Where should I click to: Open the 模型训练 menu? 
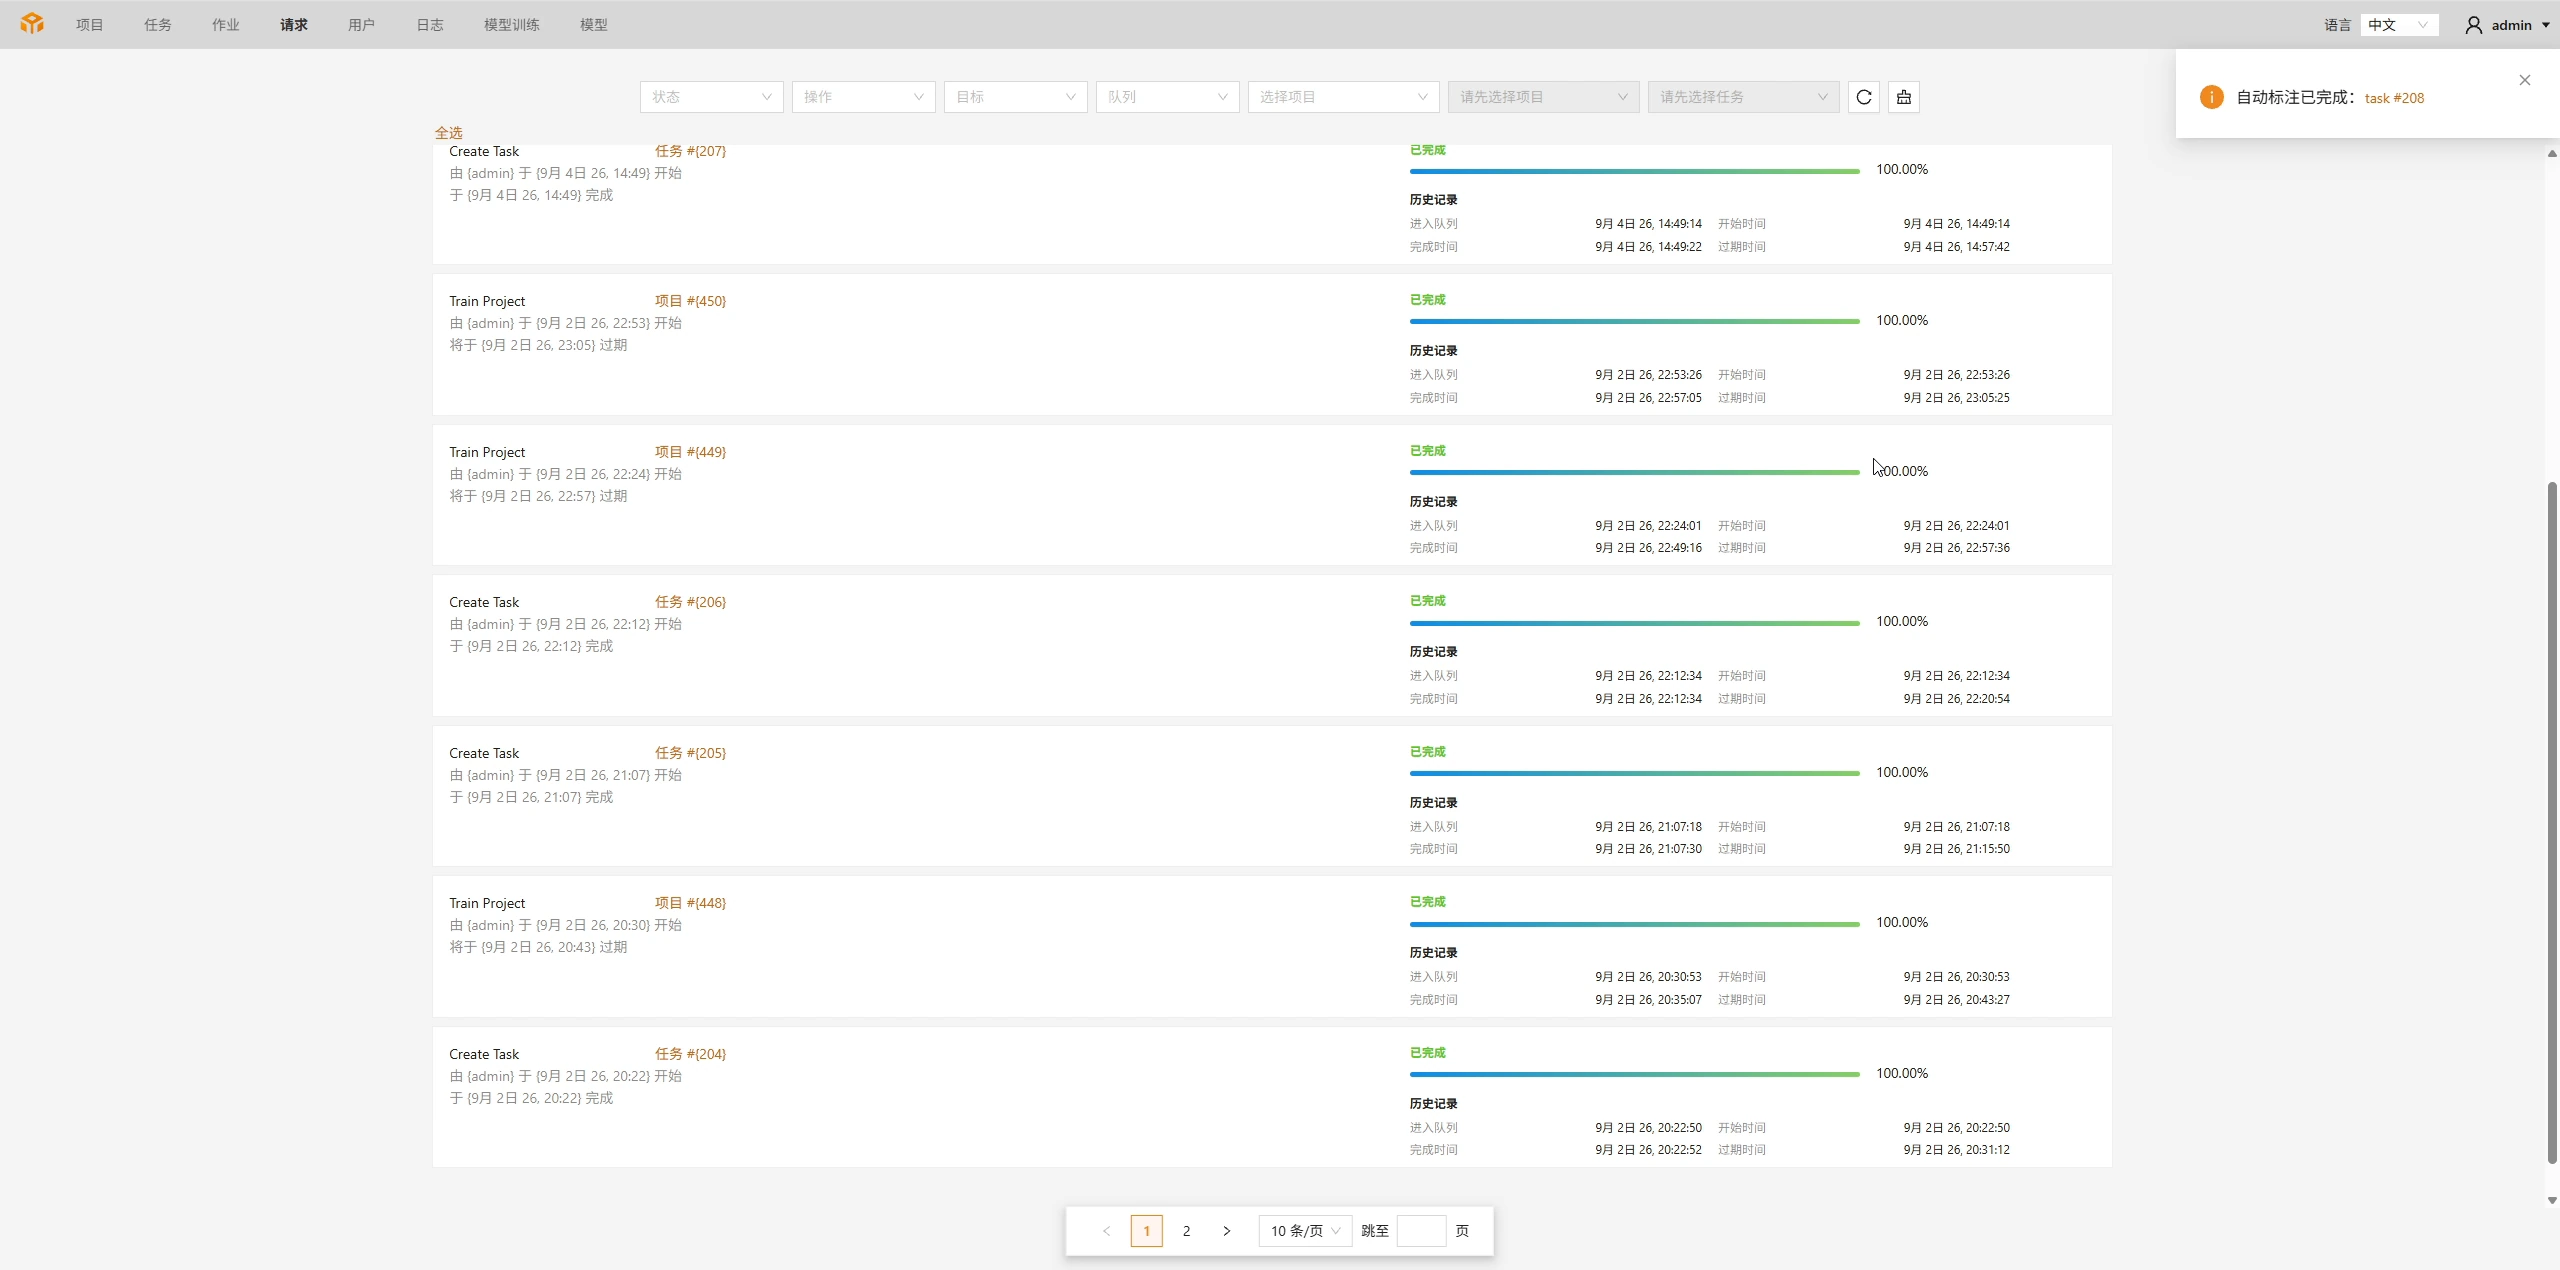point(512,25)
